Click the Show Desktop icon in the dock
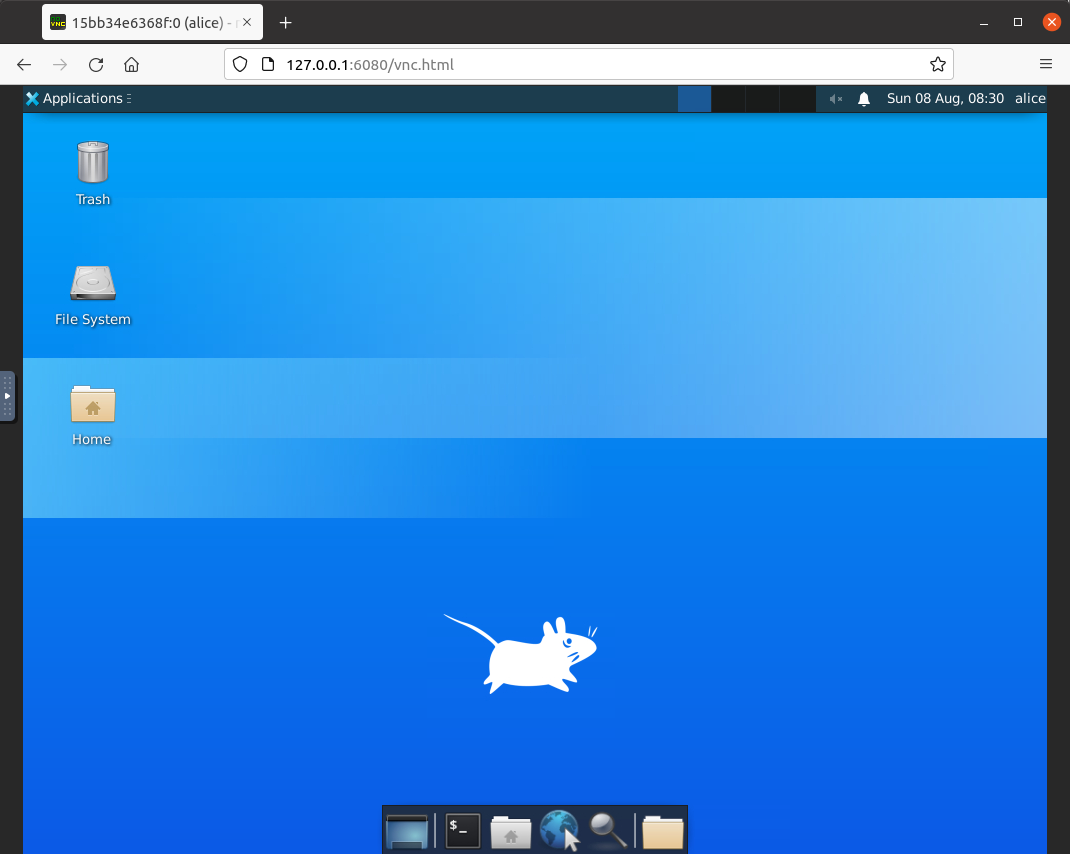 click(x=407, y=830)
